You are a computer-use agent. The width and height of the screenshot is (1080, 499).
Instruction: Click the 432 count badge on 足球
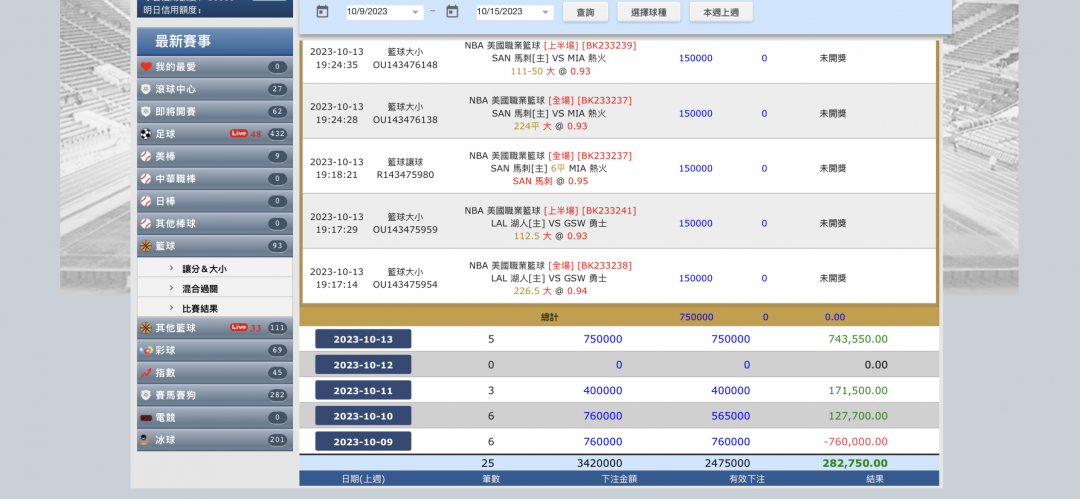point(278,134)
